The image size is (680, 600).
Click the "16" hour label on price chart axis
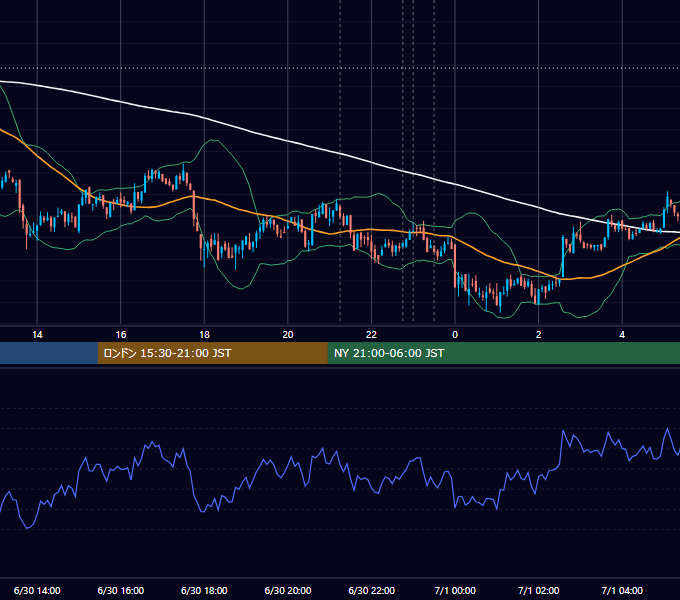[x=121, y=335]
